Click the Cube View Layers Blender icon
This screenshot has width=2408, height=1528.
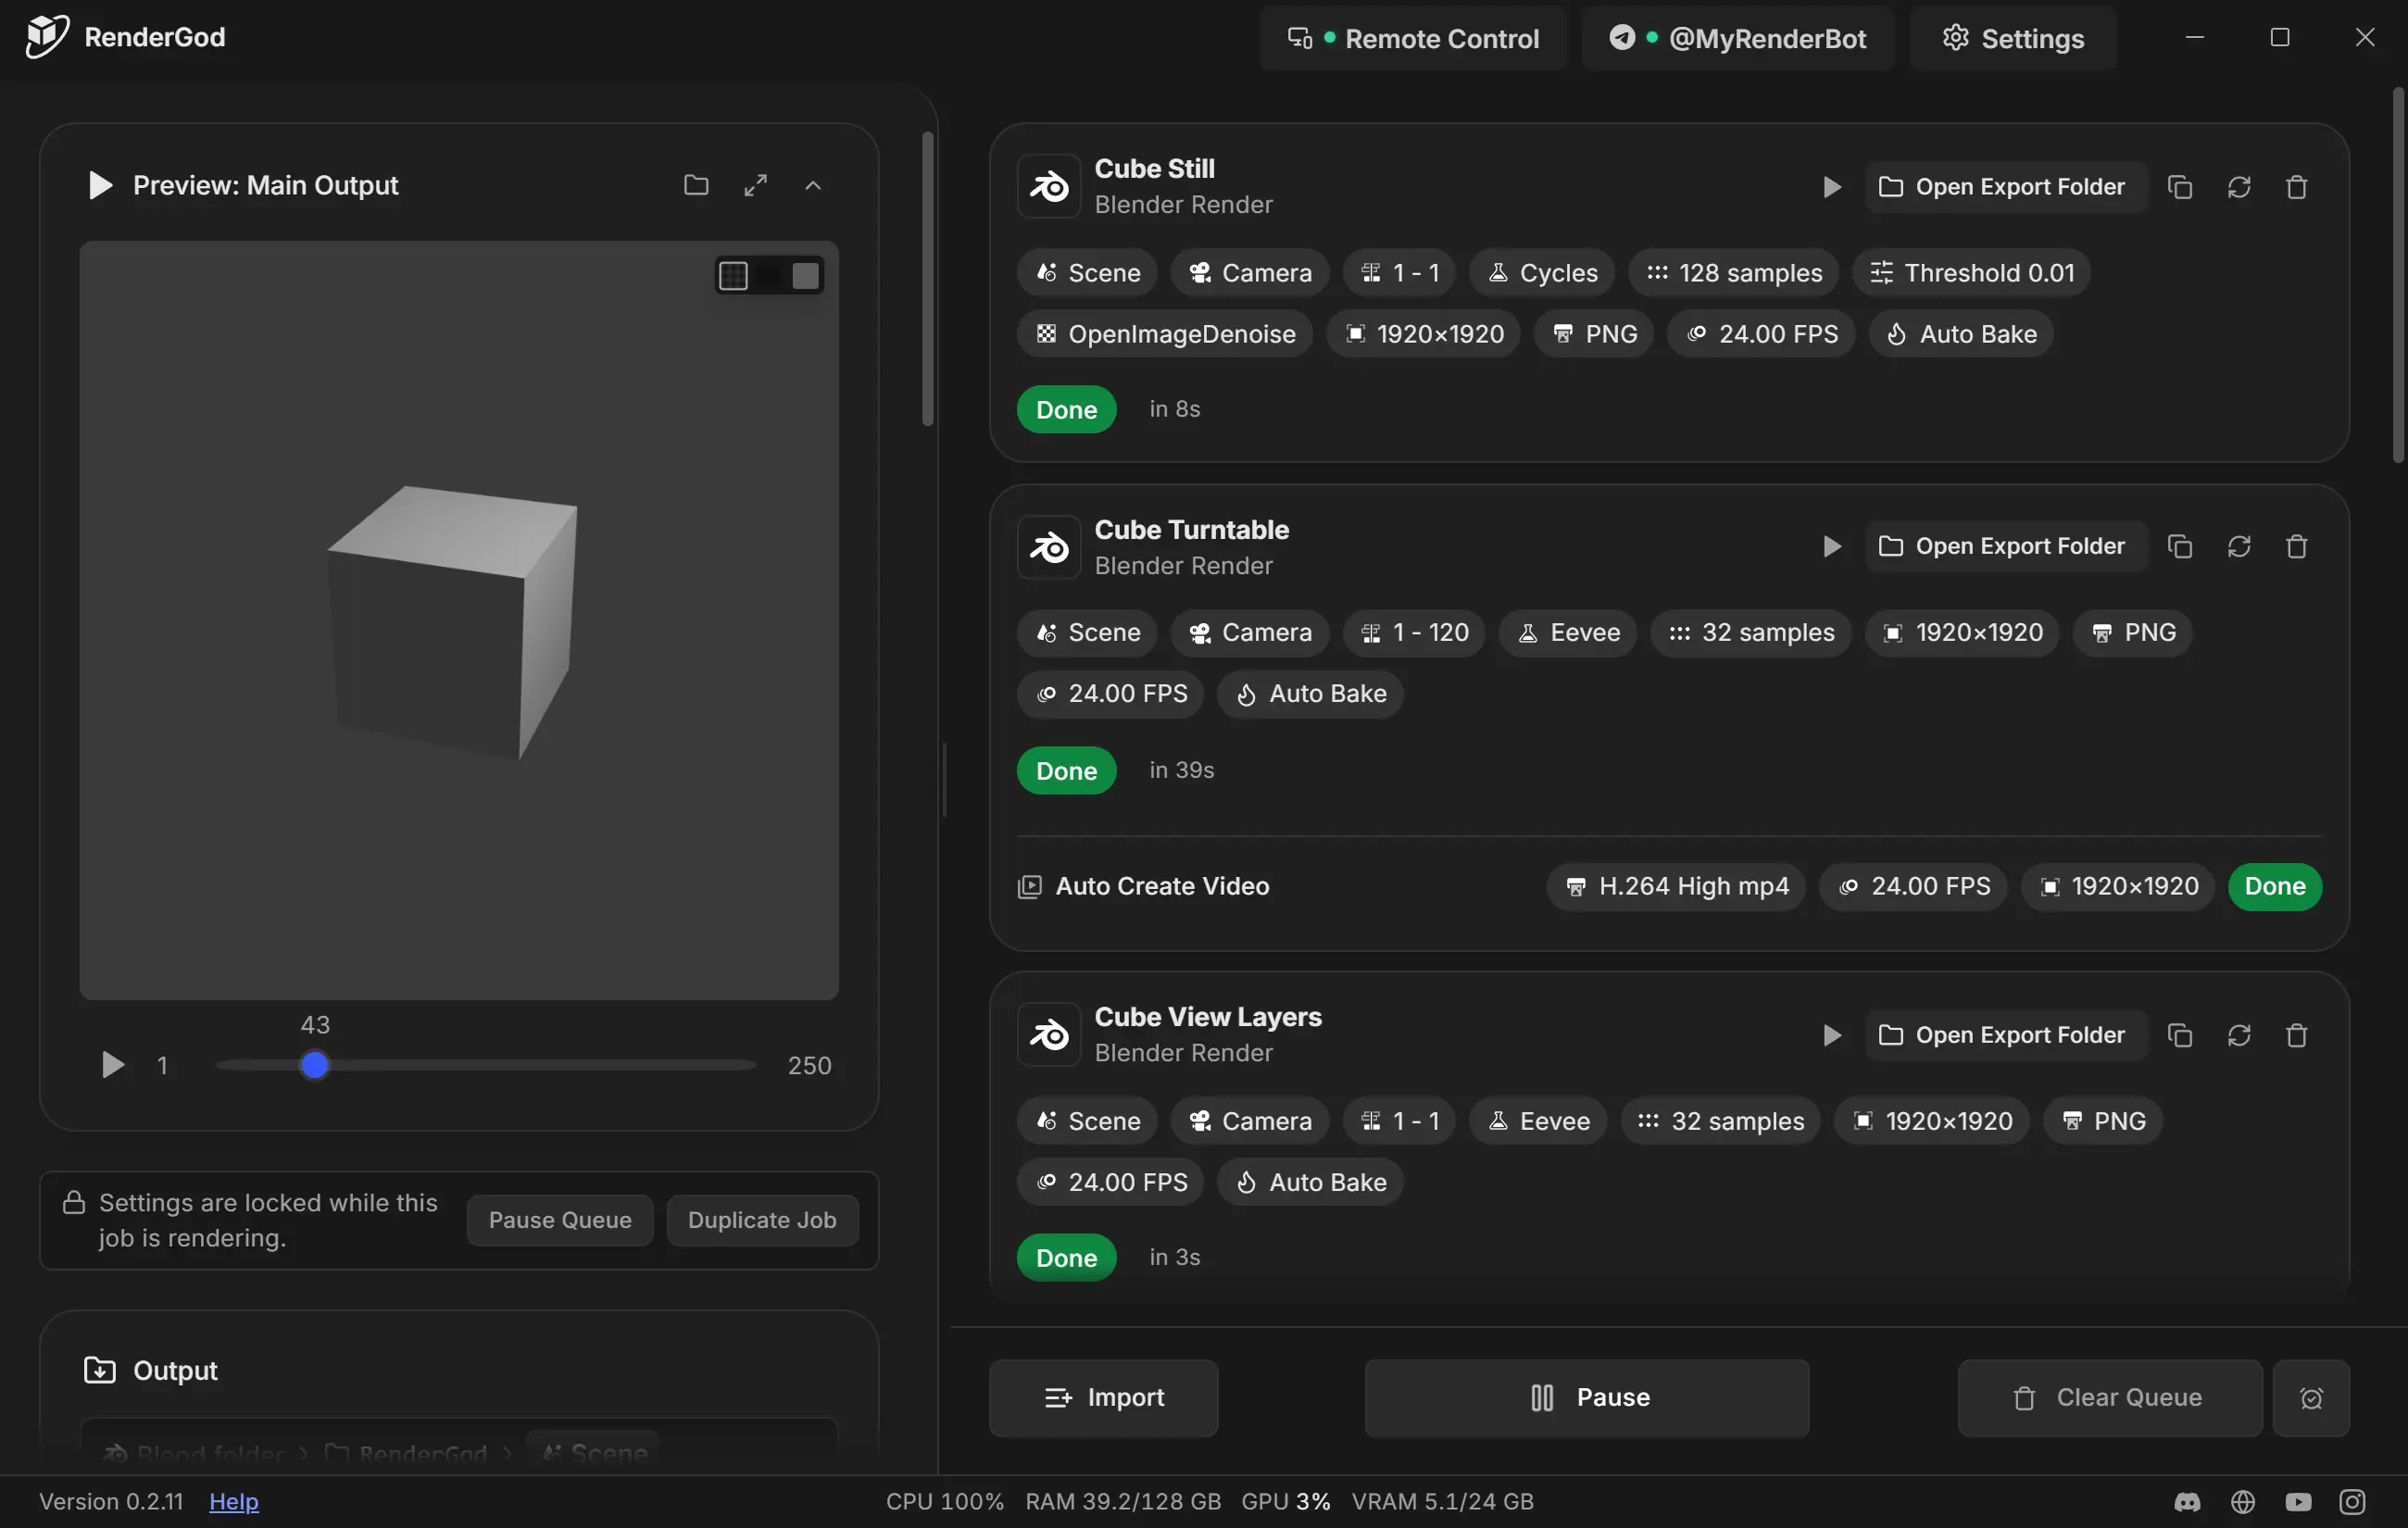tap(1049, 1034)
